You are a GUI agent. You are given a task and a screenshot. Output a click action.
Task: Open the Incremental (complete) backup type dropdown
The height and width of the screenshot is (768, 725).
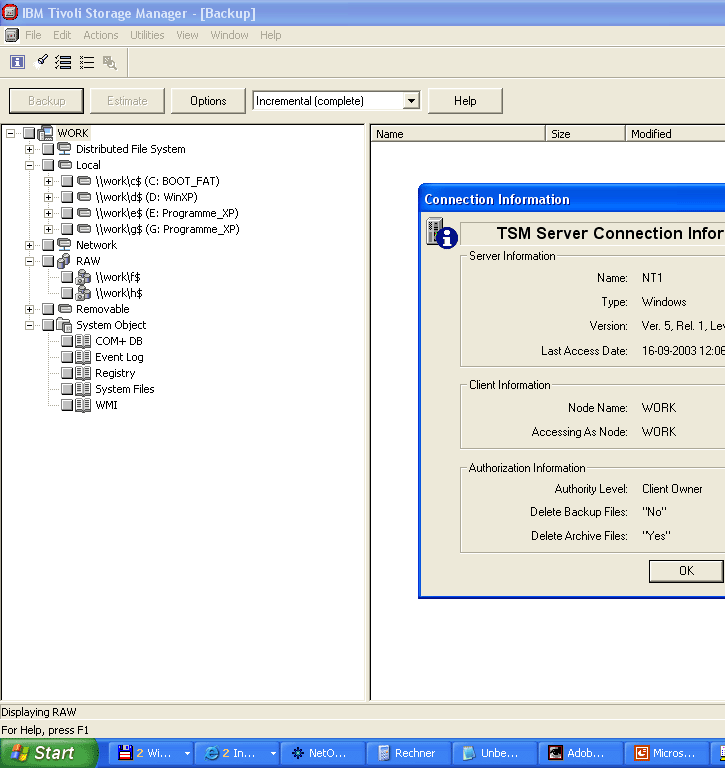click(411, 101)
